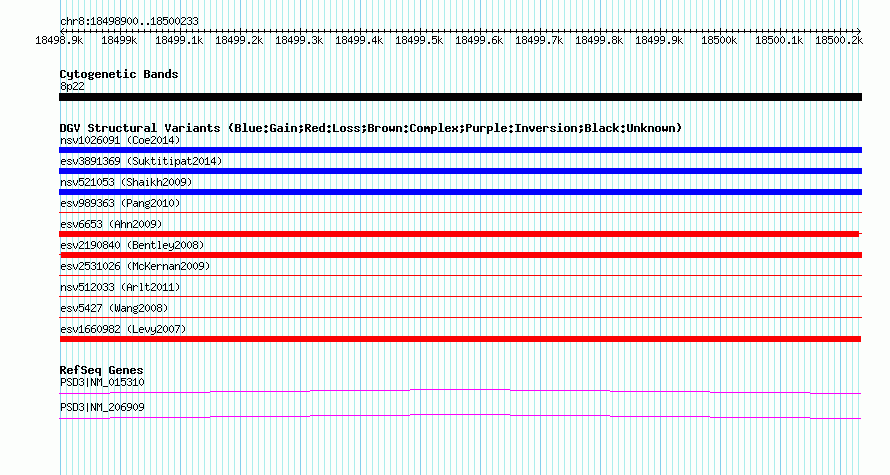This screenshot has width=890, height=475.
Task: Open variant esv989363 (Pang2010) label
Action: click(x=120, y=203)
